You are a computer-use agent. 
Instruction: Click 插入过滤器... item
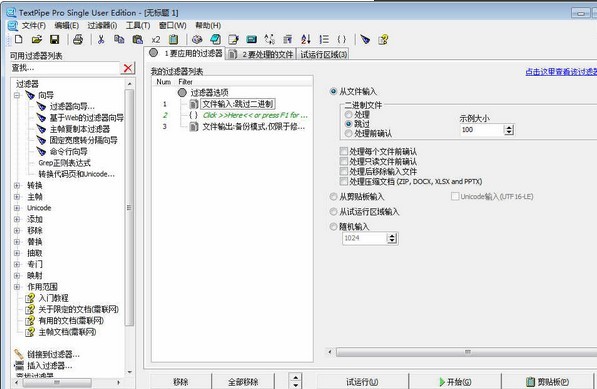coord(49,366)
